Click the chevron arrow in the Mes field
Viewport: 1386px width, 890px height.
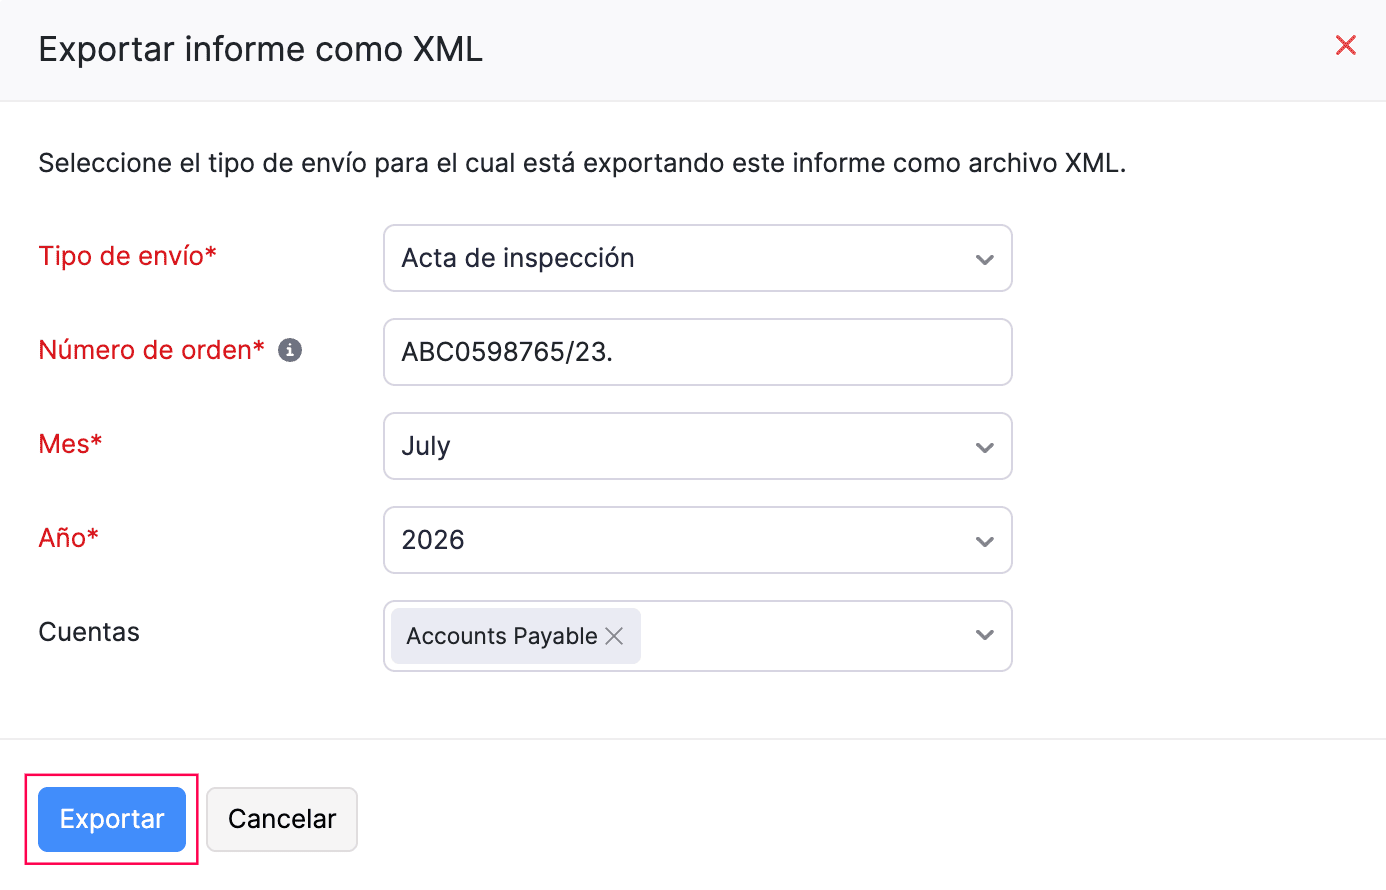[984, 447]
